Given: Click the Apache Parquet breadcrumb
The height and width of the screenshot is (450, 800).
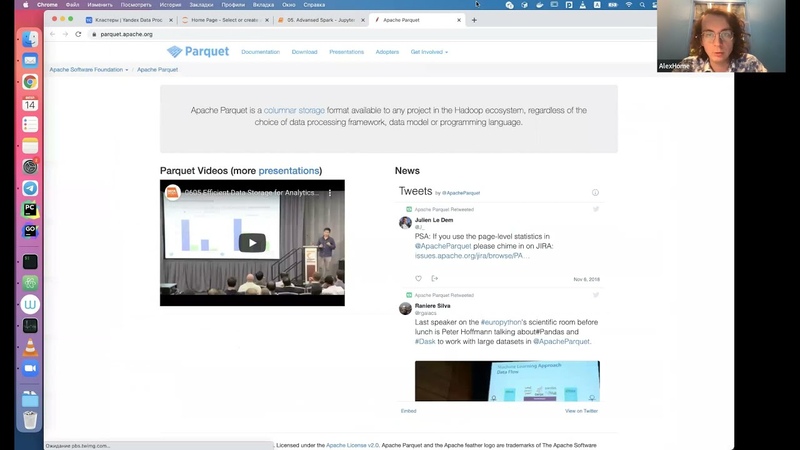Looking at the screenshot, I should point(157,69).
